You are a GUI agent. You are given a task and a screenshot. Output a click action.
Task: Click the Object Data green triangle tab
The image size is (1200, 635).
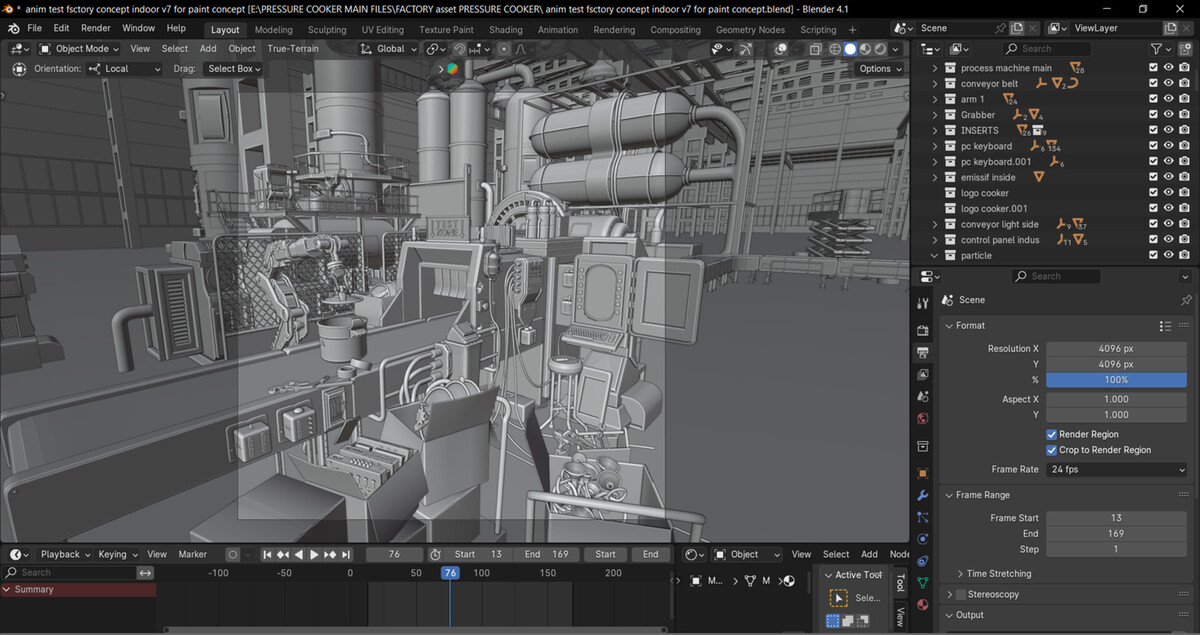922,582
